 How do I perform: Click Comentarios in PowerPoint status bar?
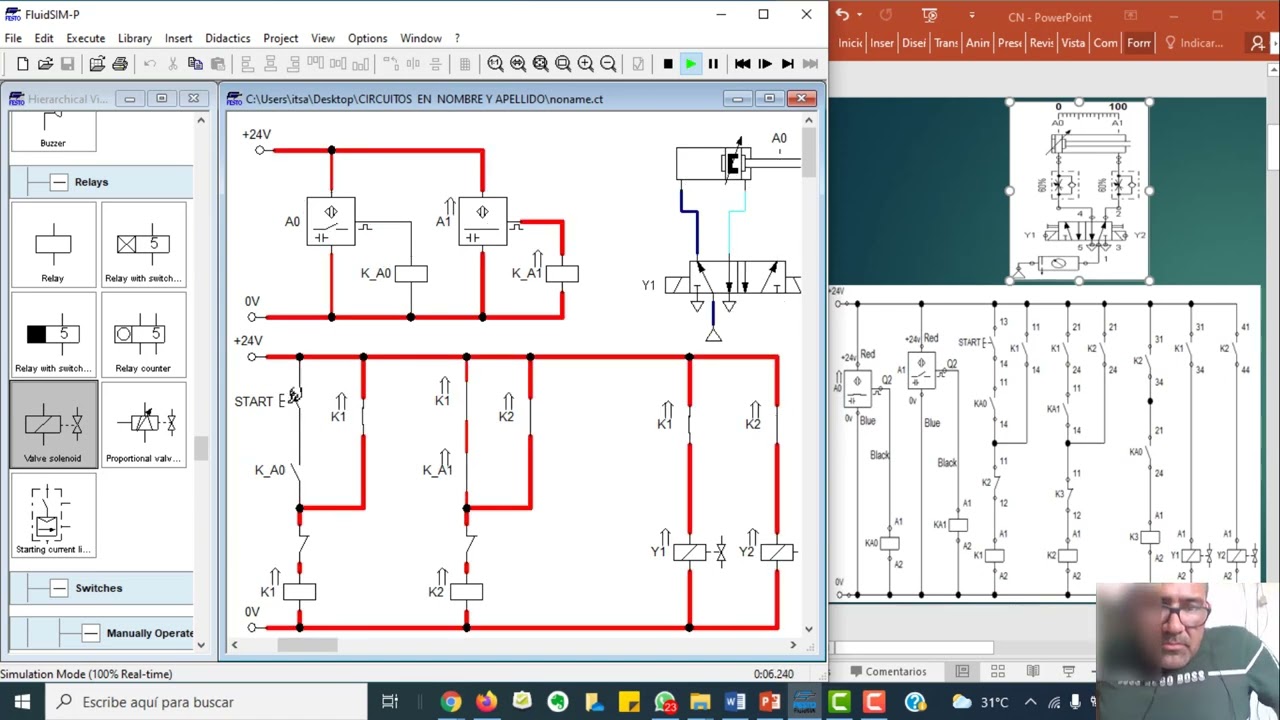coord(887,671)
